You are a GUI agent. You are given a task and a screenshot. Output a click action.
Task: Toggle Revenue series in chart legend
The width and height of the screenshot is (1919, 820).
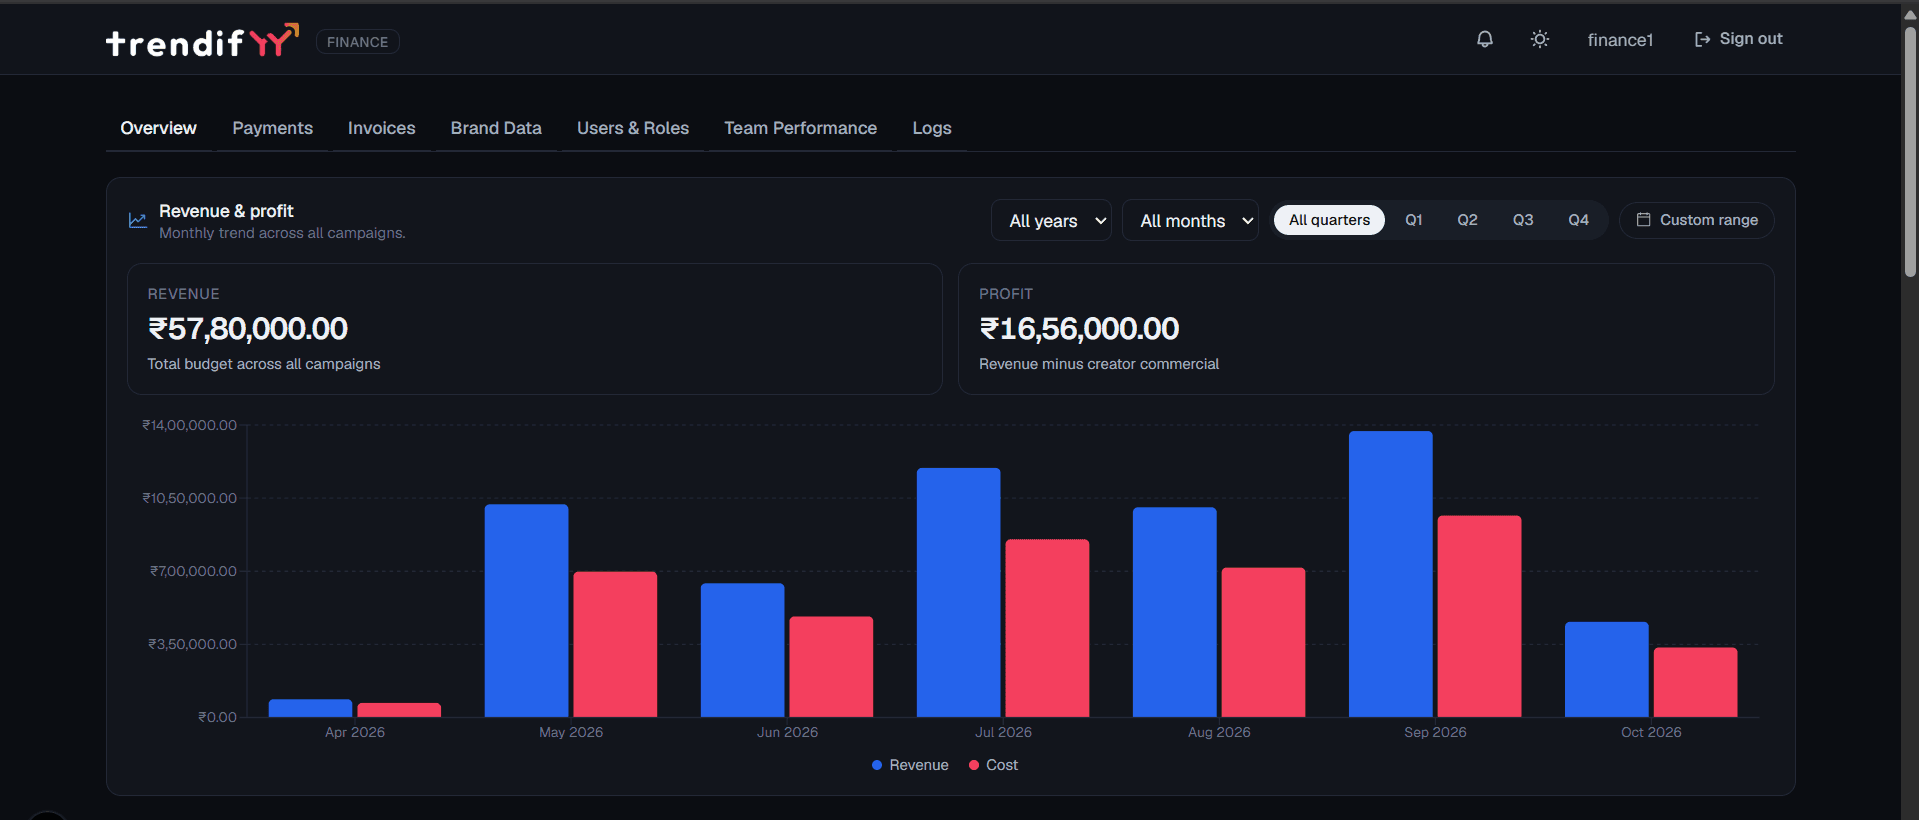[910, 765]
